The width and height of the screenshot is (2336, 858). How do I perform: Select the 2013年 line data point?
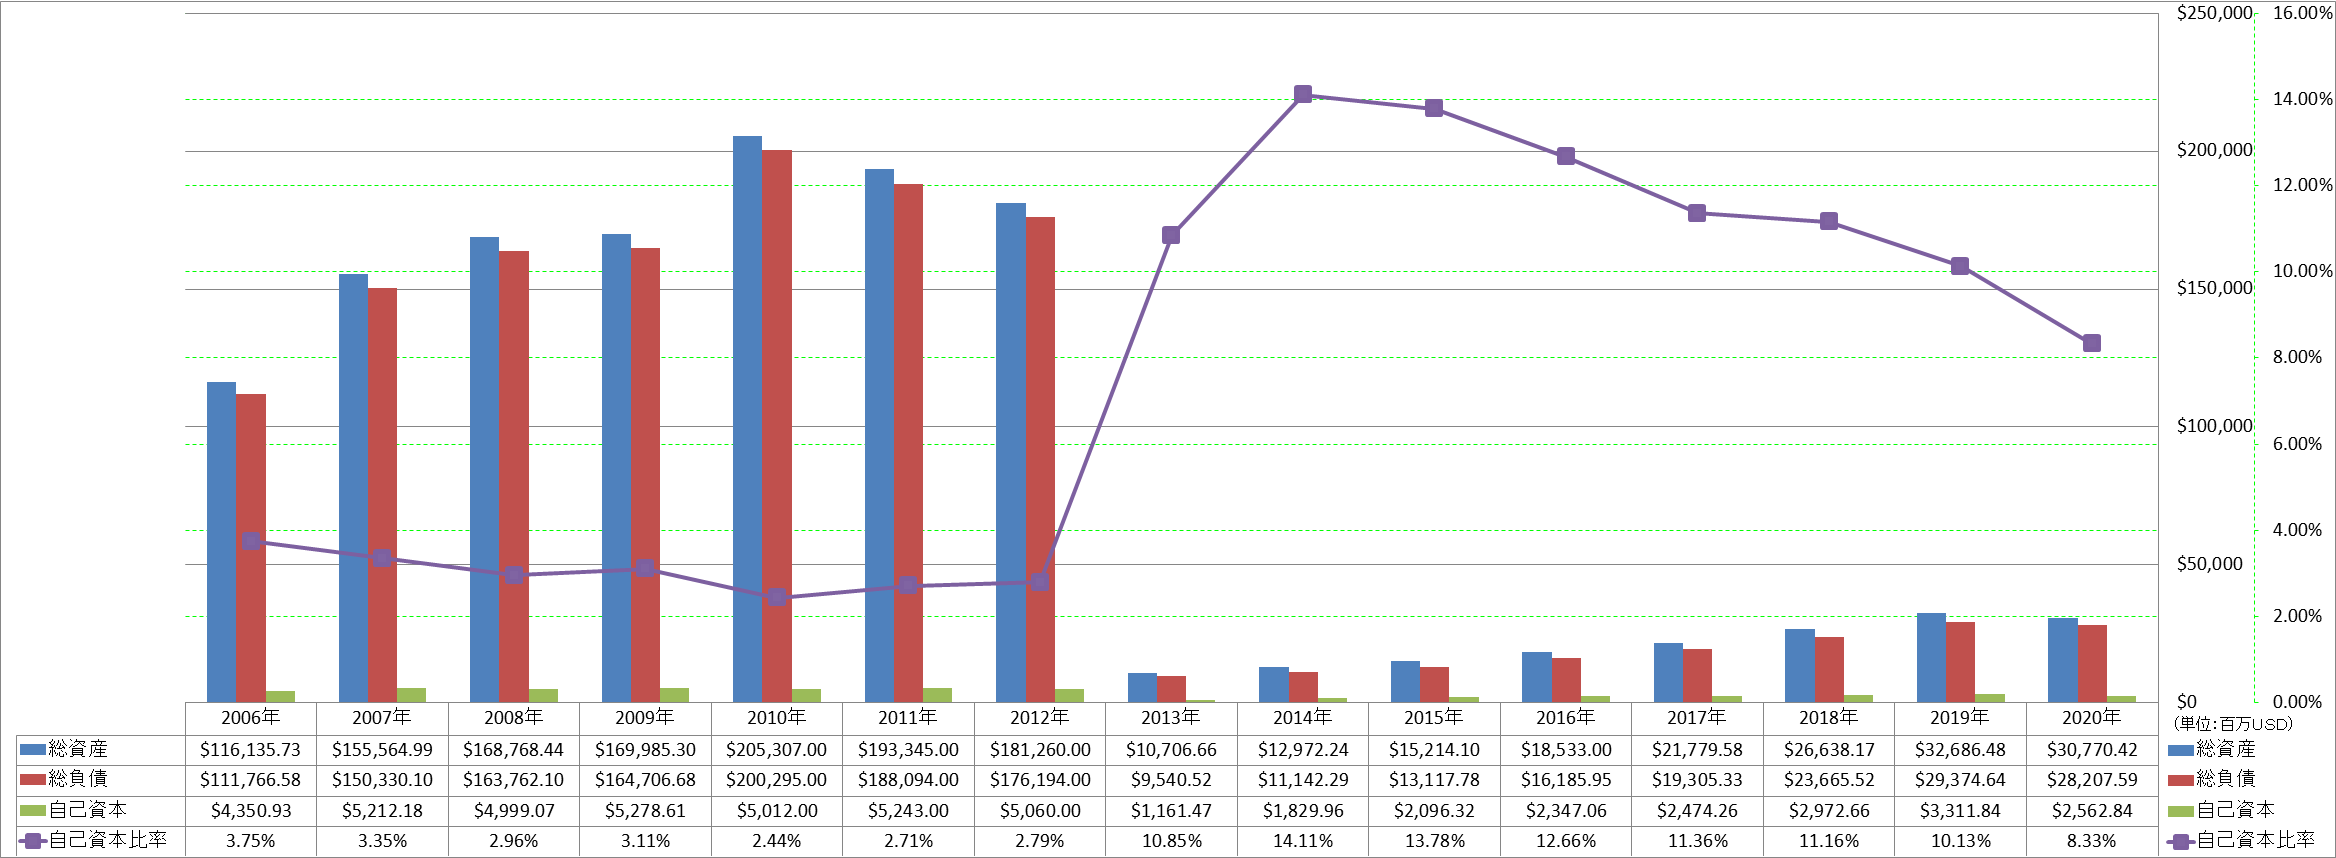1171,235
